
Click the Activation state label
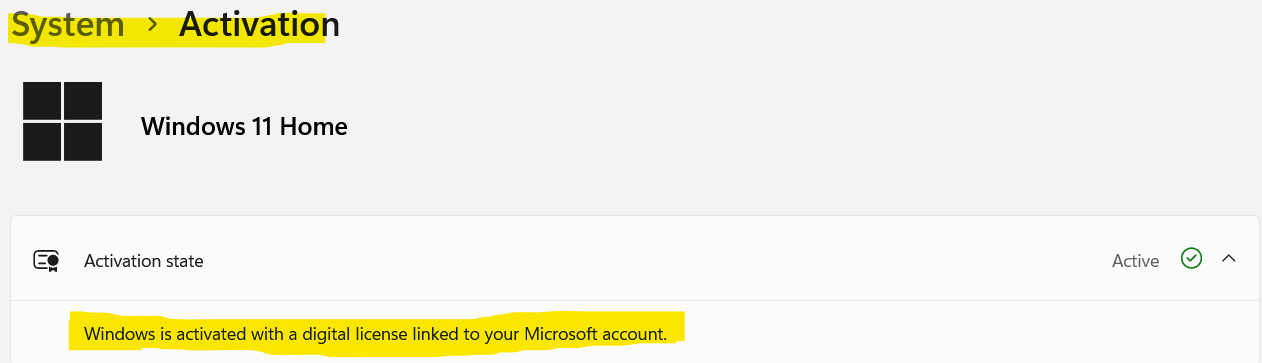click(x=144, y=261)
